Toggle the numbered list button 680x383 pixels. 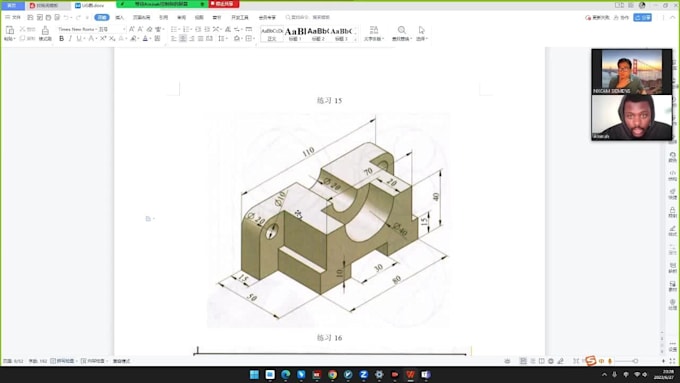point(186,29)
